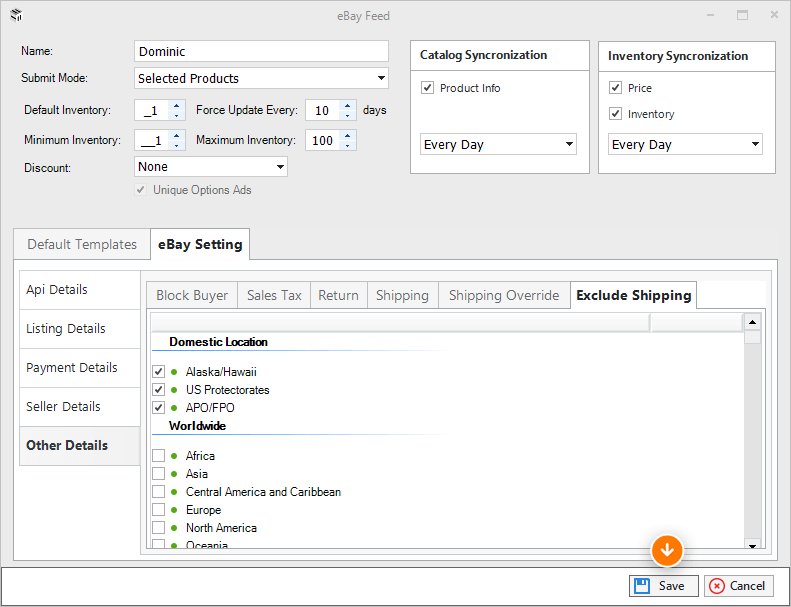791x607 pixels.
Task: Uncheck APO/FPO exclusion
Action: coord(158,408)
